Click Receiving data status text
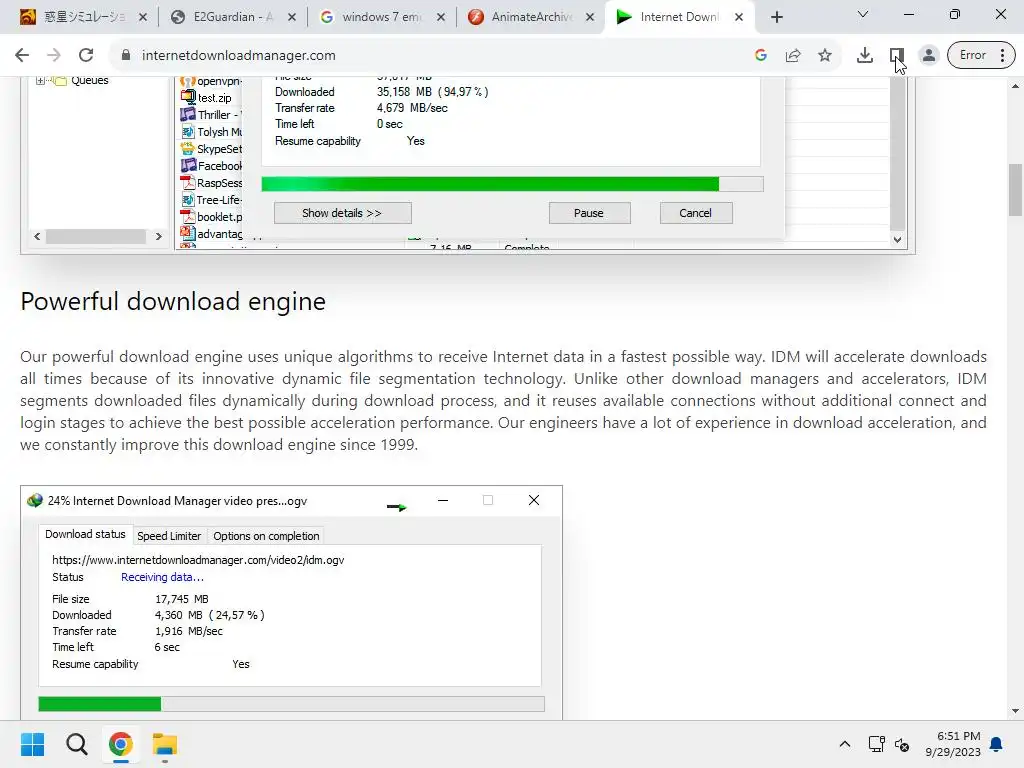Screen dimensions: 1024x768 pos(163,577)
